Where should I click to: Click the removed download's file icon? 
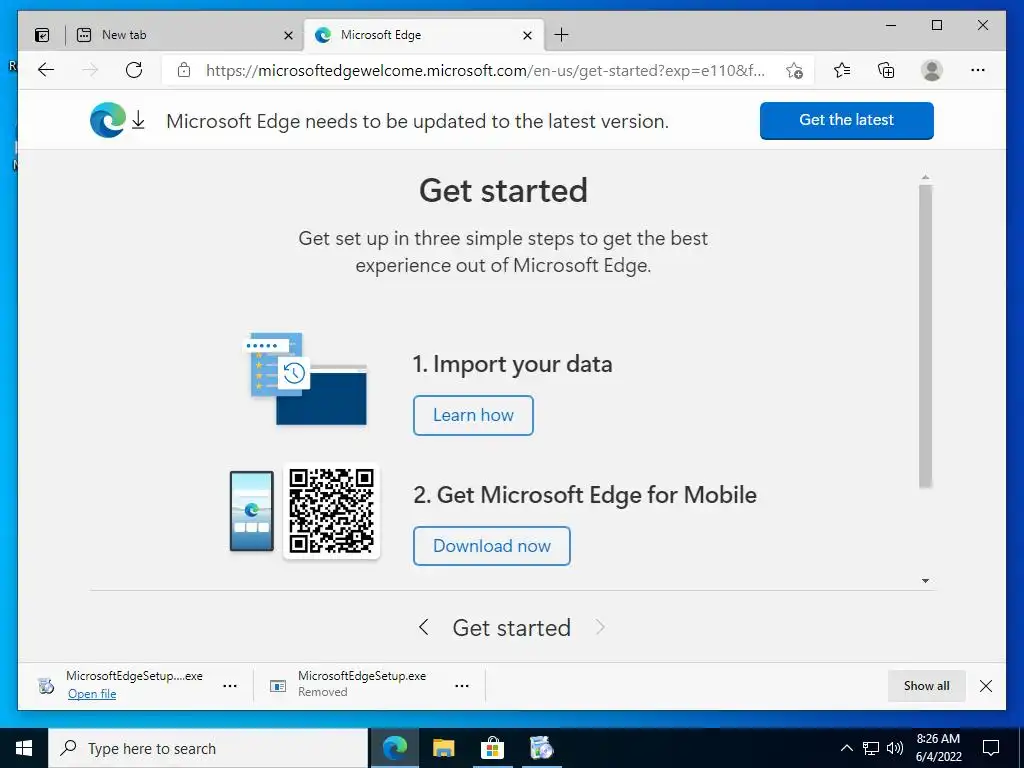(278, 686)
